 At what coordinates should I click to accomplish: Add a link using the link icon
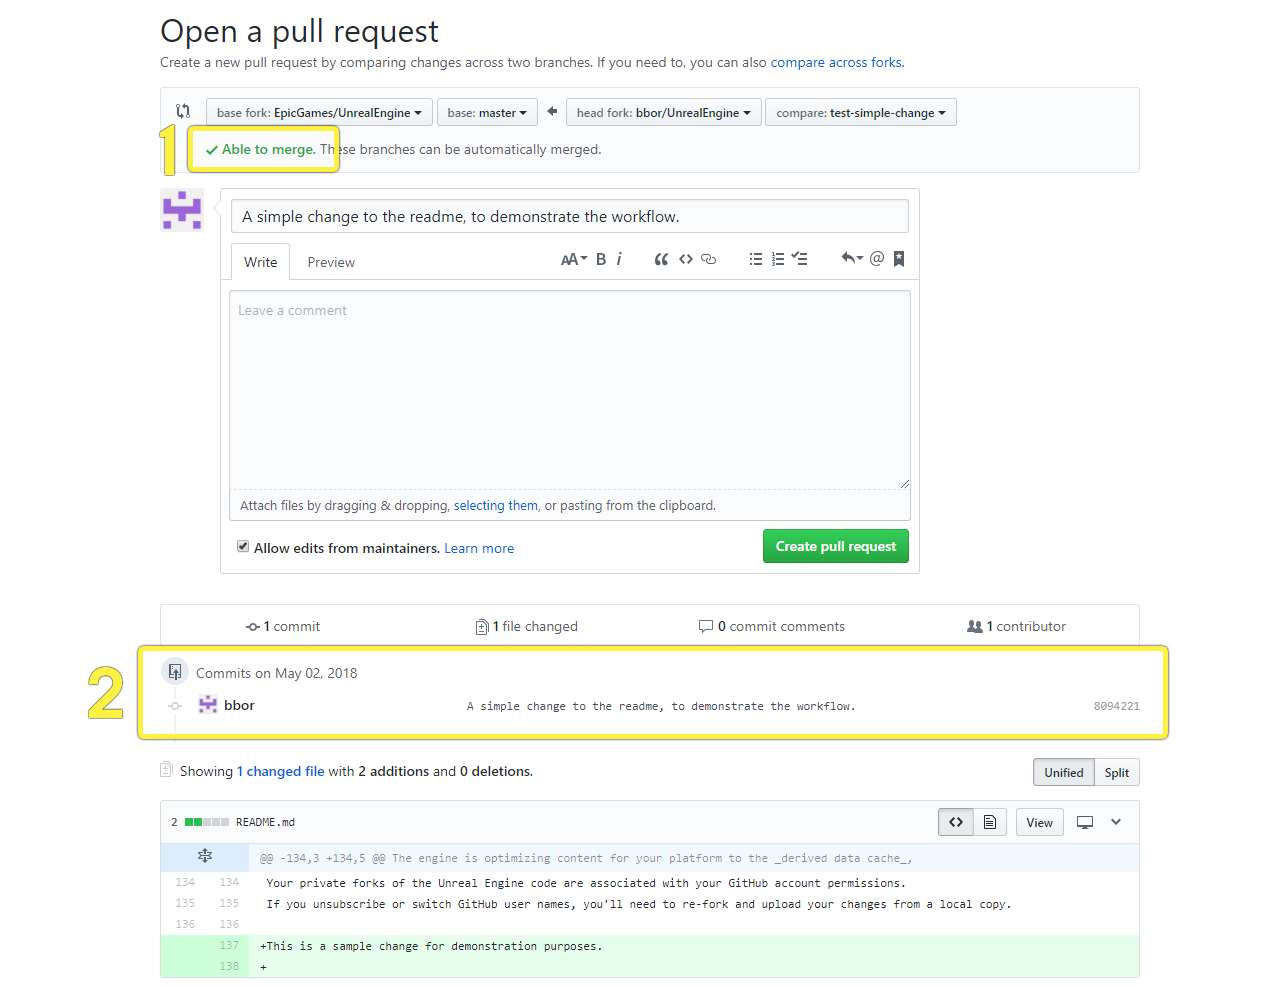point(709,259)
